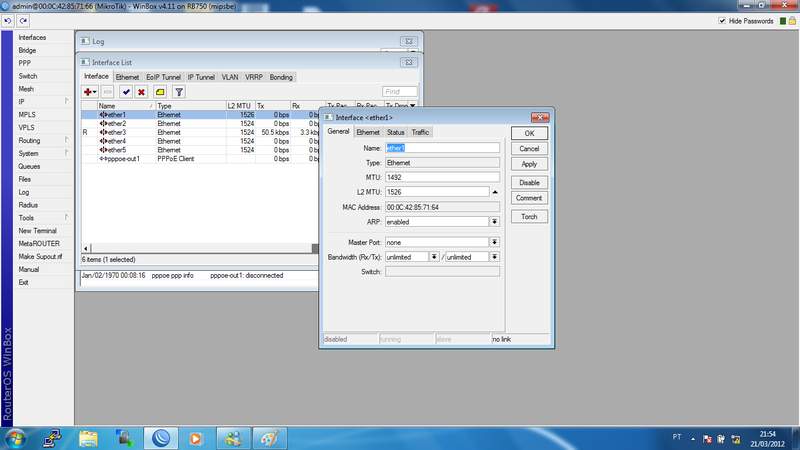Collapse the L2 MTU field arrow
The width and height of the screenshot is (800, 450).
click(495, 192)
